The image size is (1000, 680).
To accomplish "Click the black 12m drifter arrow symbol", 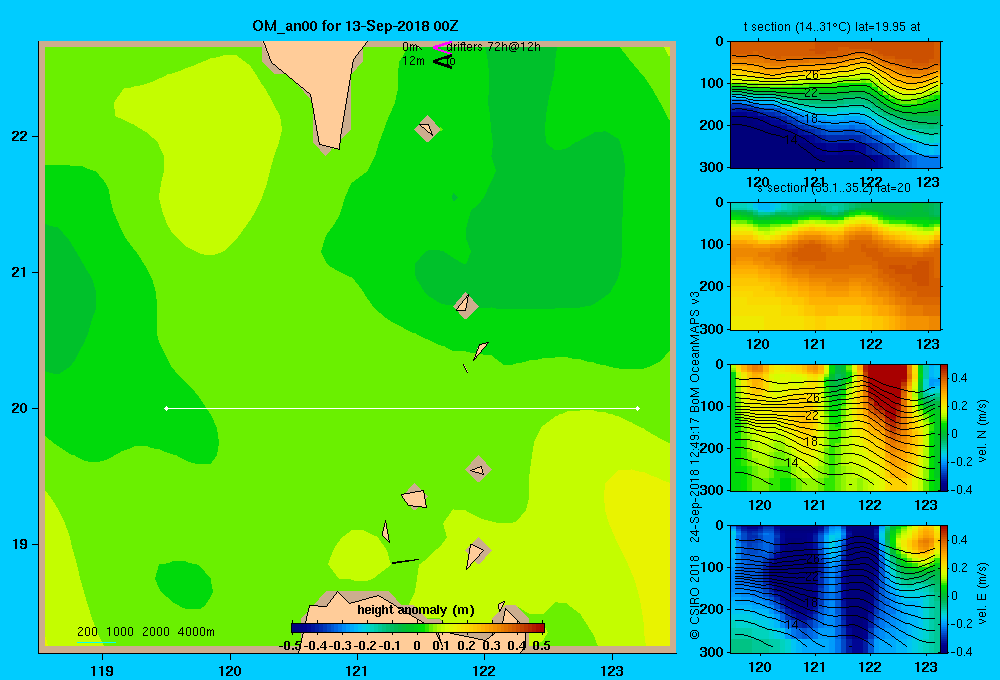I will pos(442,61).
